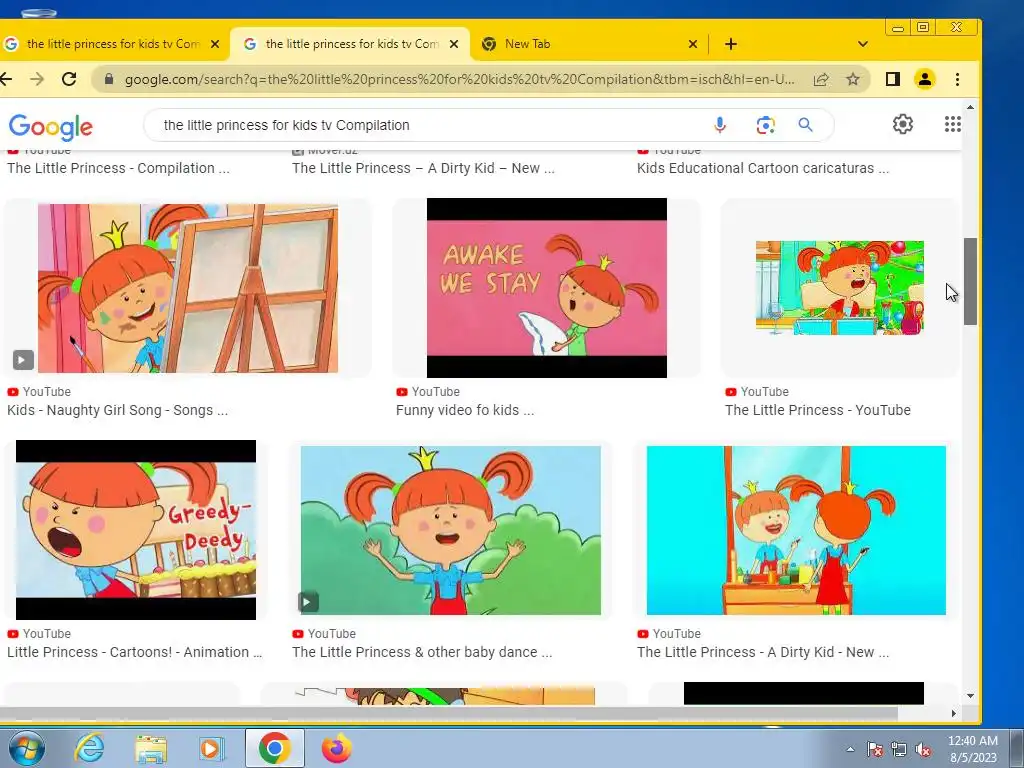Open the Dirty Kid mirror thumbnail

pos(796,530)
